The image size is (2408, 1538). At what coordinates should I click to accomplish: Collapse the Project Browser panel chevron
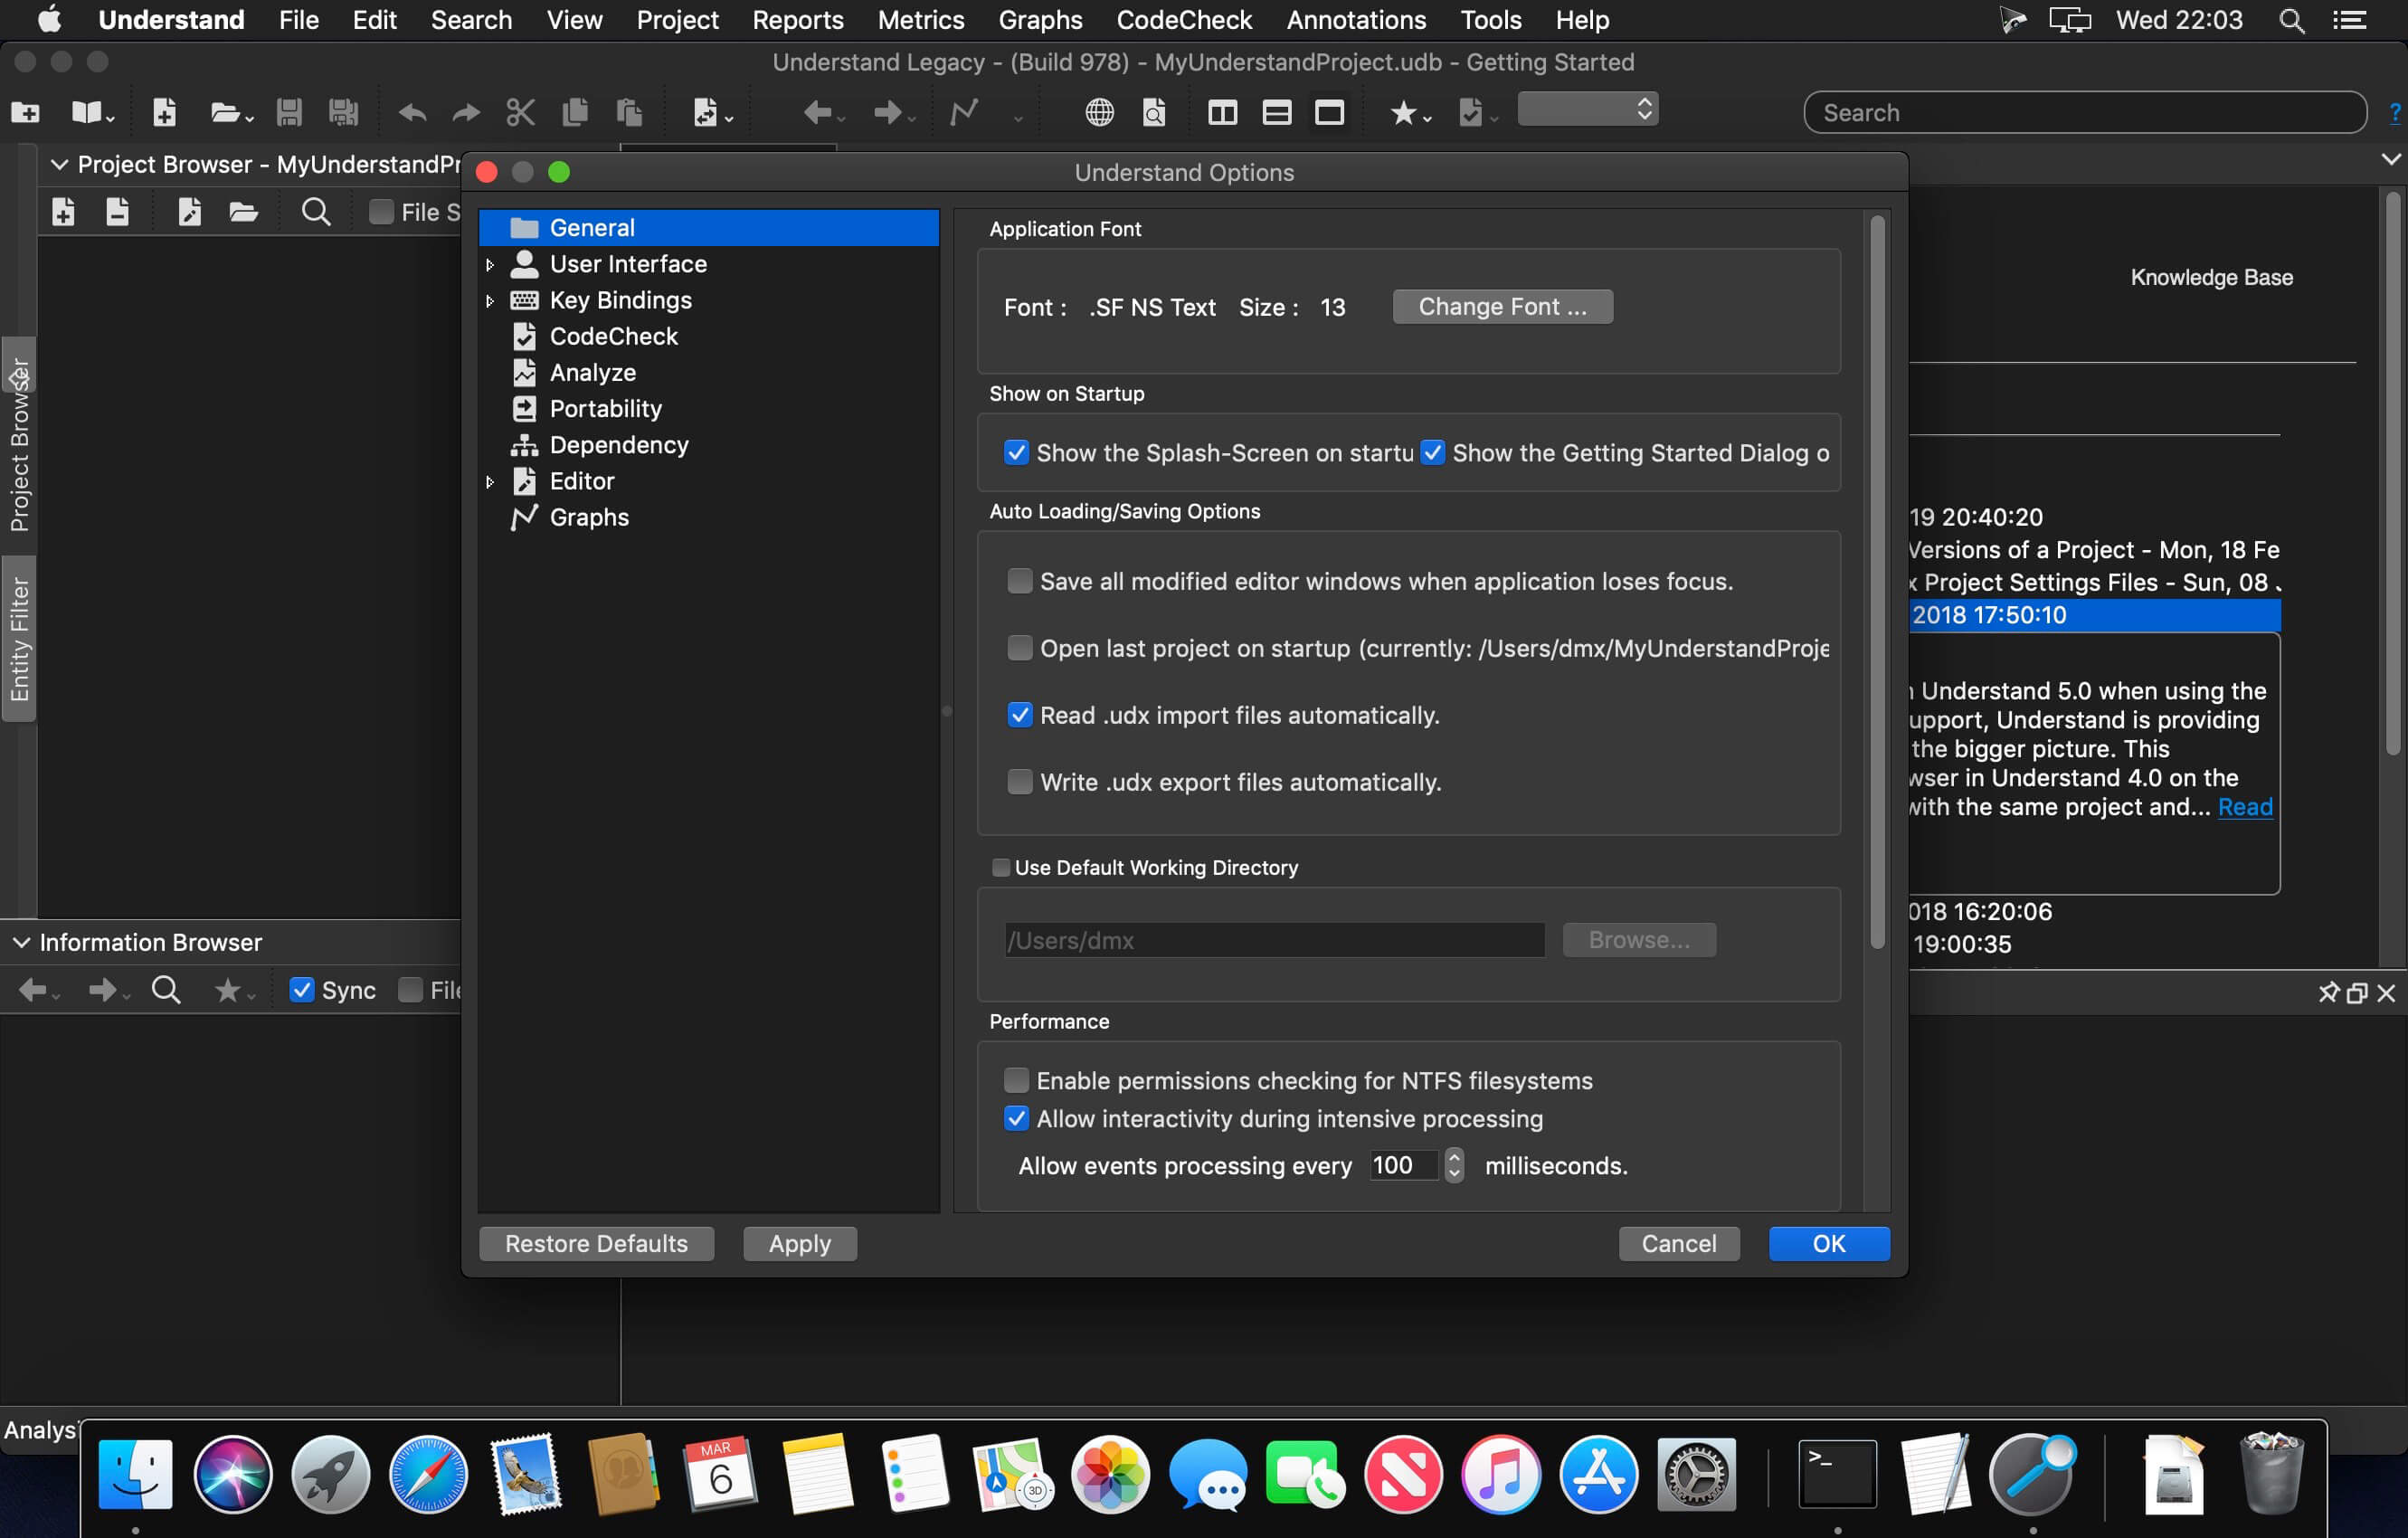click(59, 164)
